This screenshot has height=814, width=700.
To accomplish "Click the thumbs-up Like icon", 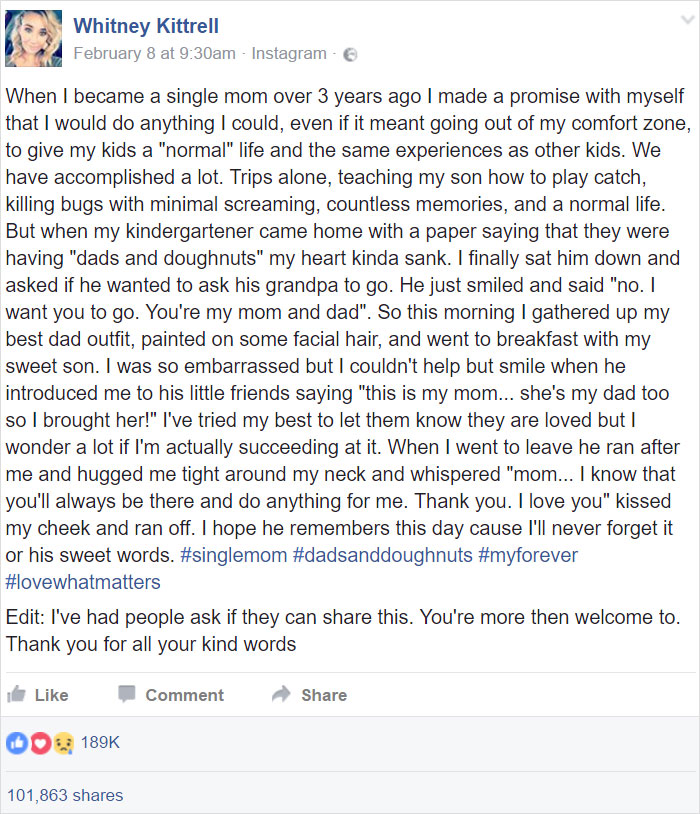I will point(16,694).
